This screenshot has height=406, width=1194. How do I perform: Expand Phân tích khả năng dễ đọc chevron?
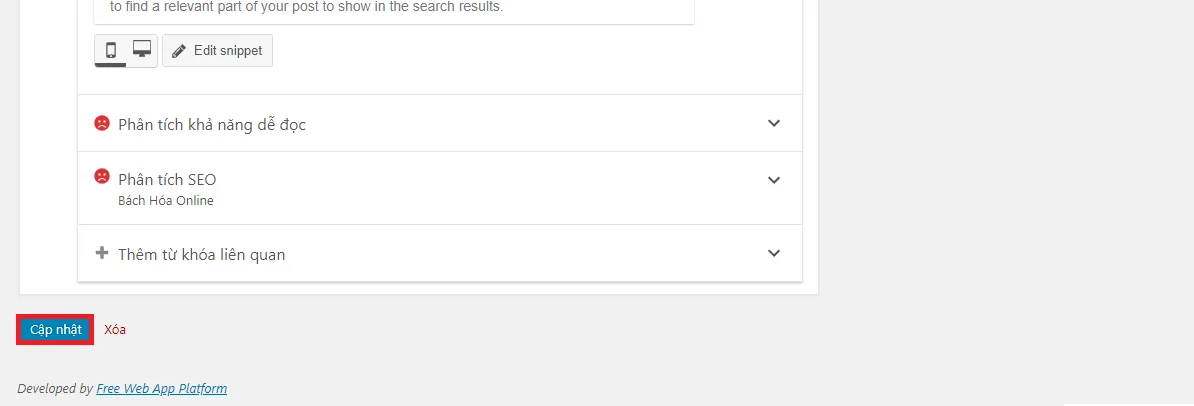tap(774, 123)
